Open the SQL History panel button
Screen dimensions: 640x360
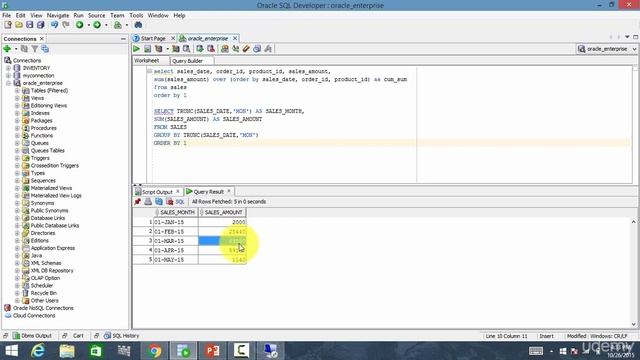coord(122,336)
